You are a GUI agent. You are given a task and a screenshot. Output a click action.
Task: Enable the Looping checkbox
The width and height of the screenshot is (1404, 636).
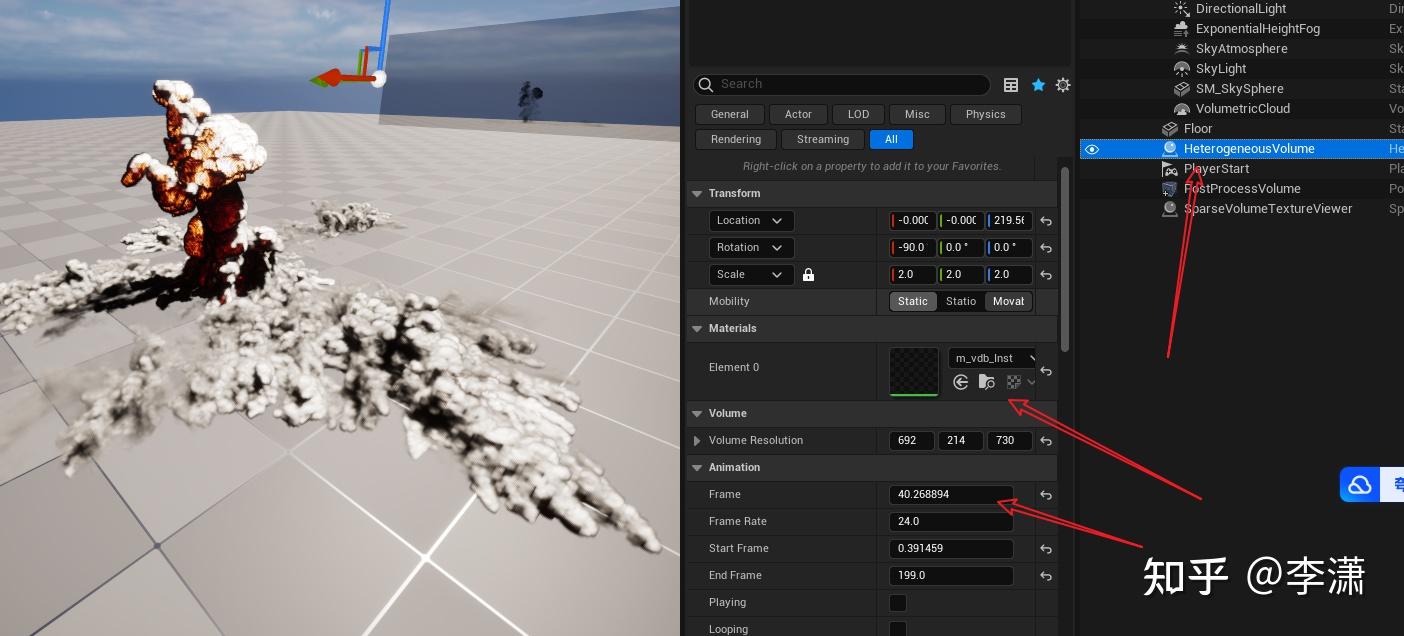[898, 629]
